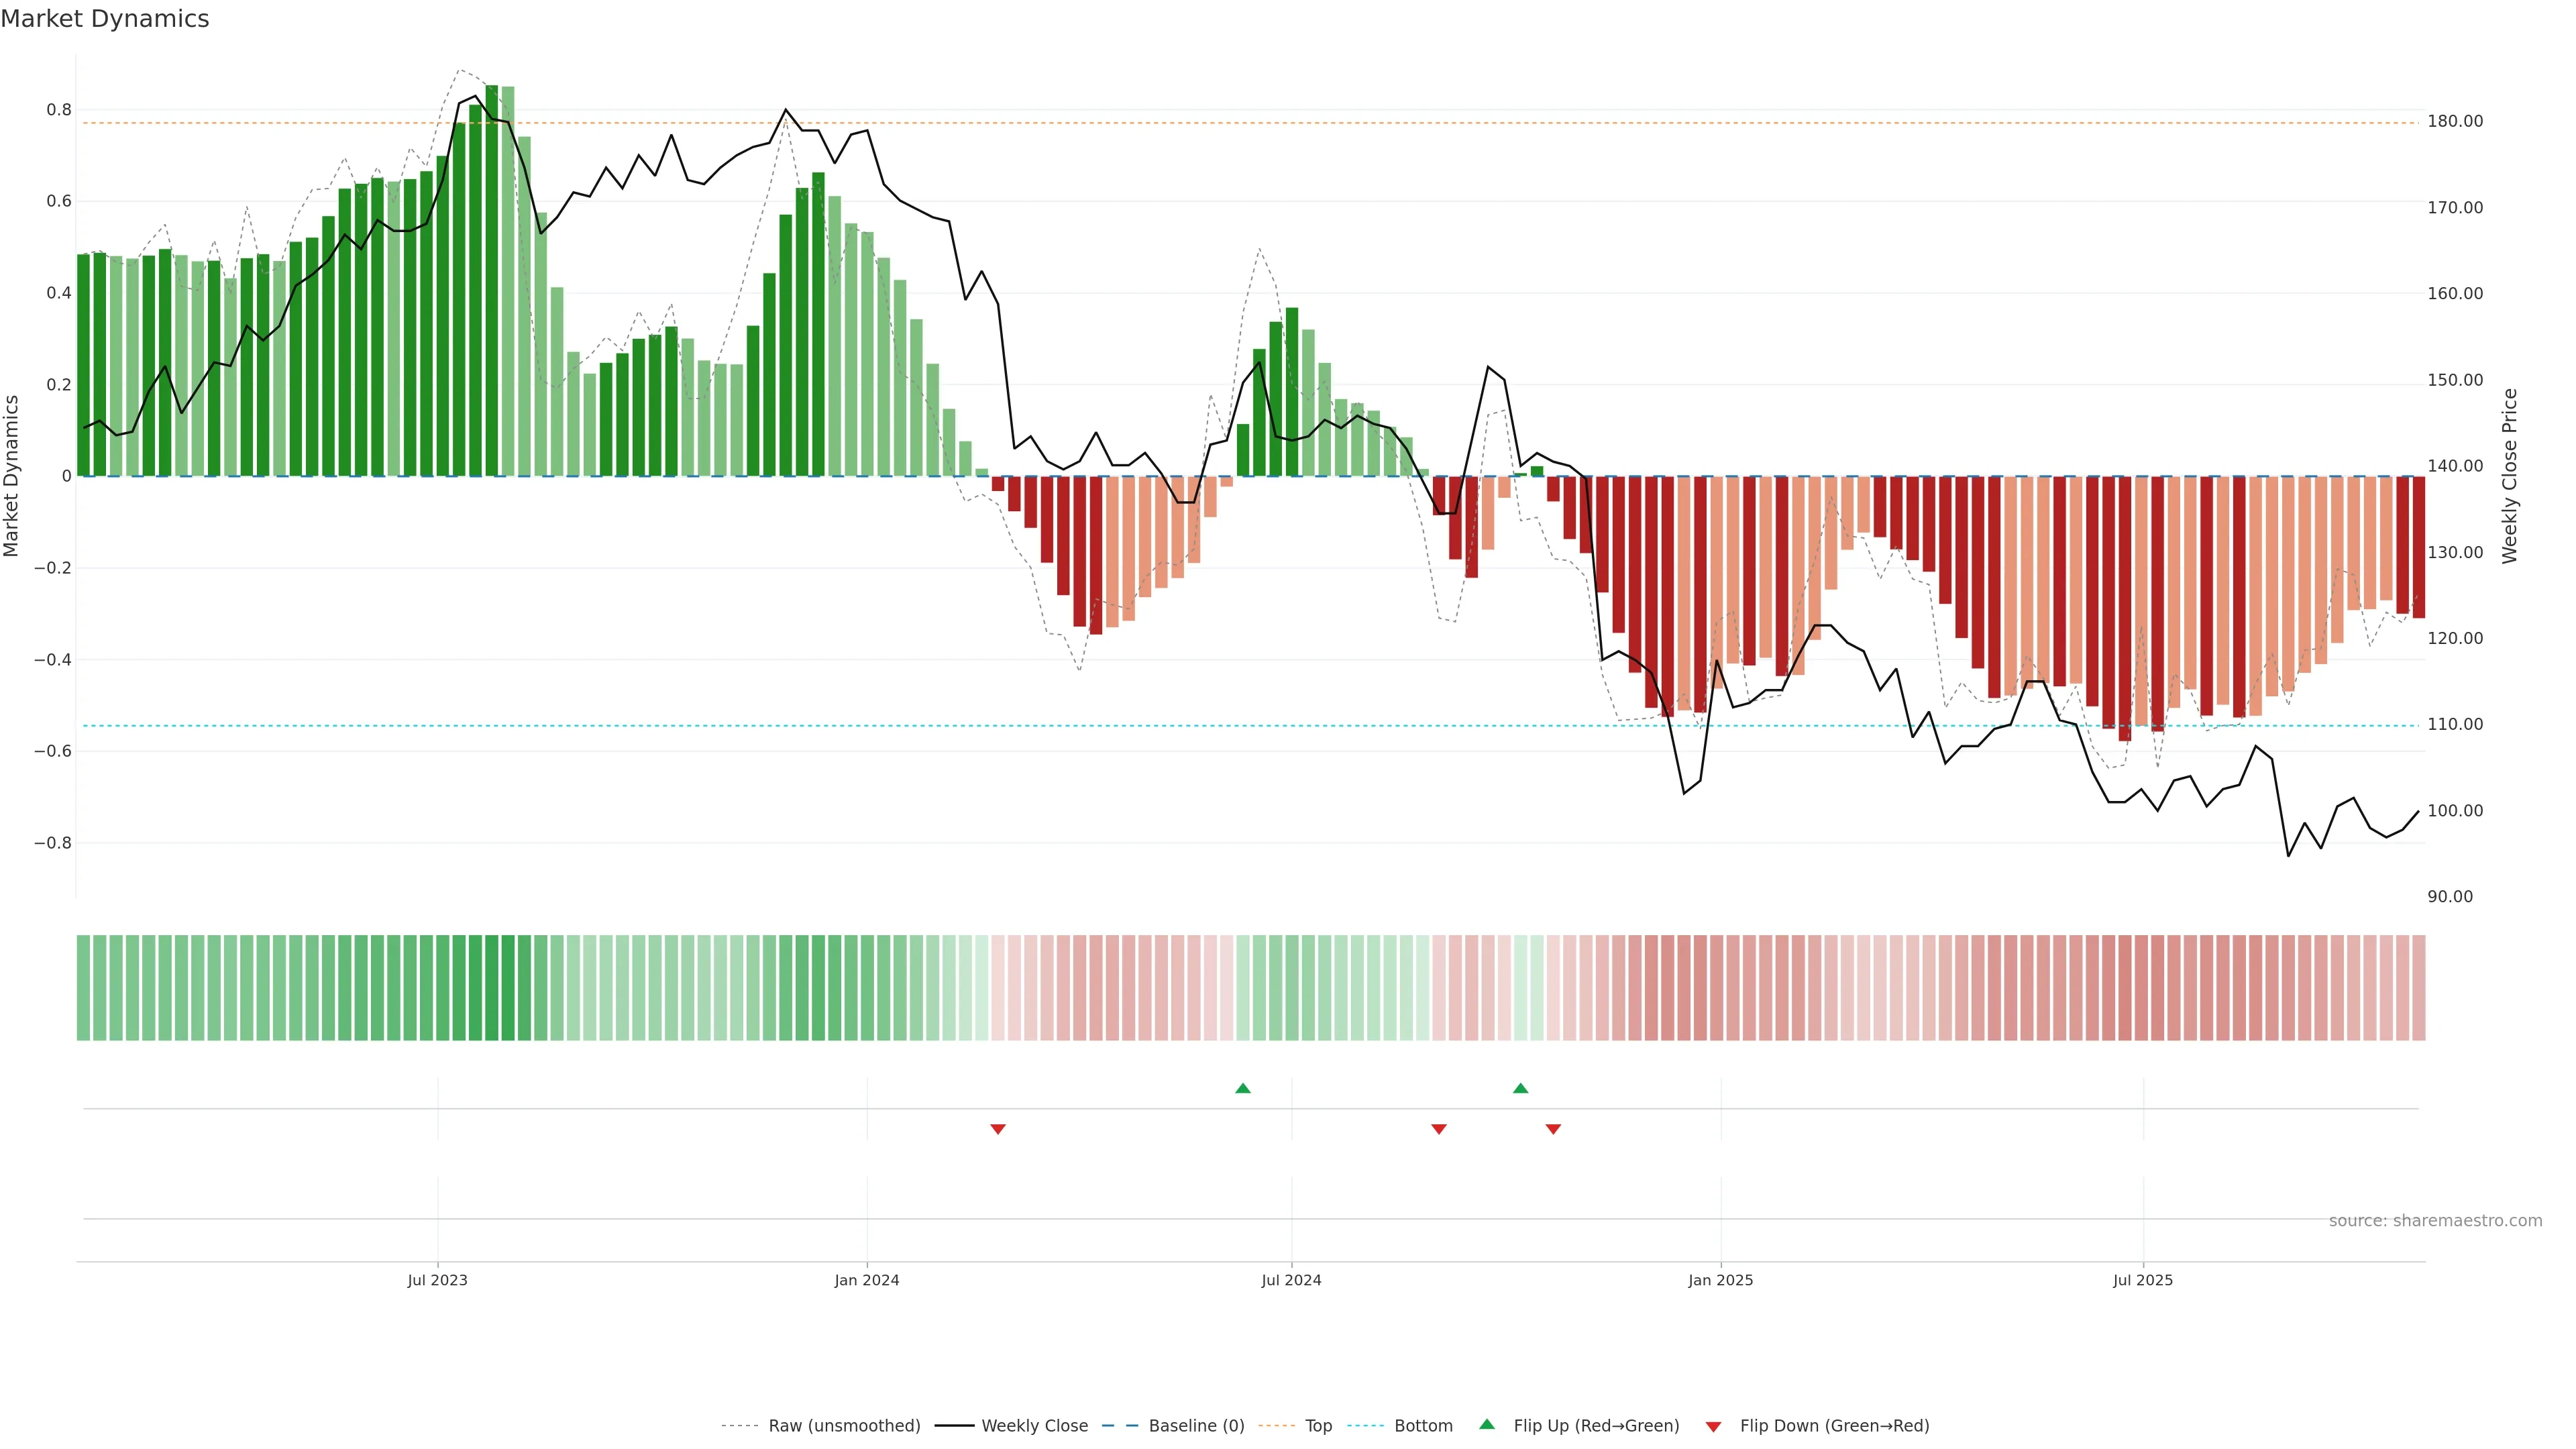Click the Weekly Close Price axis title

[2510, 476]
